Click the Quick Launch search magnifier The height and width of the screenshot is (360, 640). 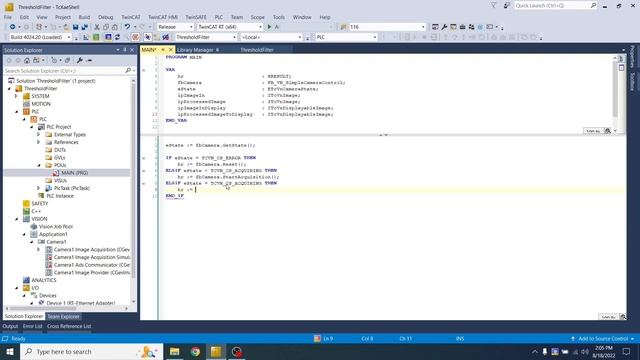[593, 5]
